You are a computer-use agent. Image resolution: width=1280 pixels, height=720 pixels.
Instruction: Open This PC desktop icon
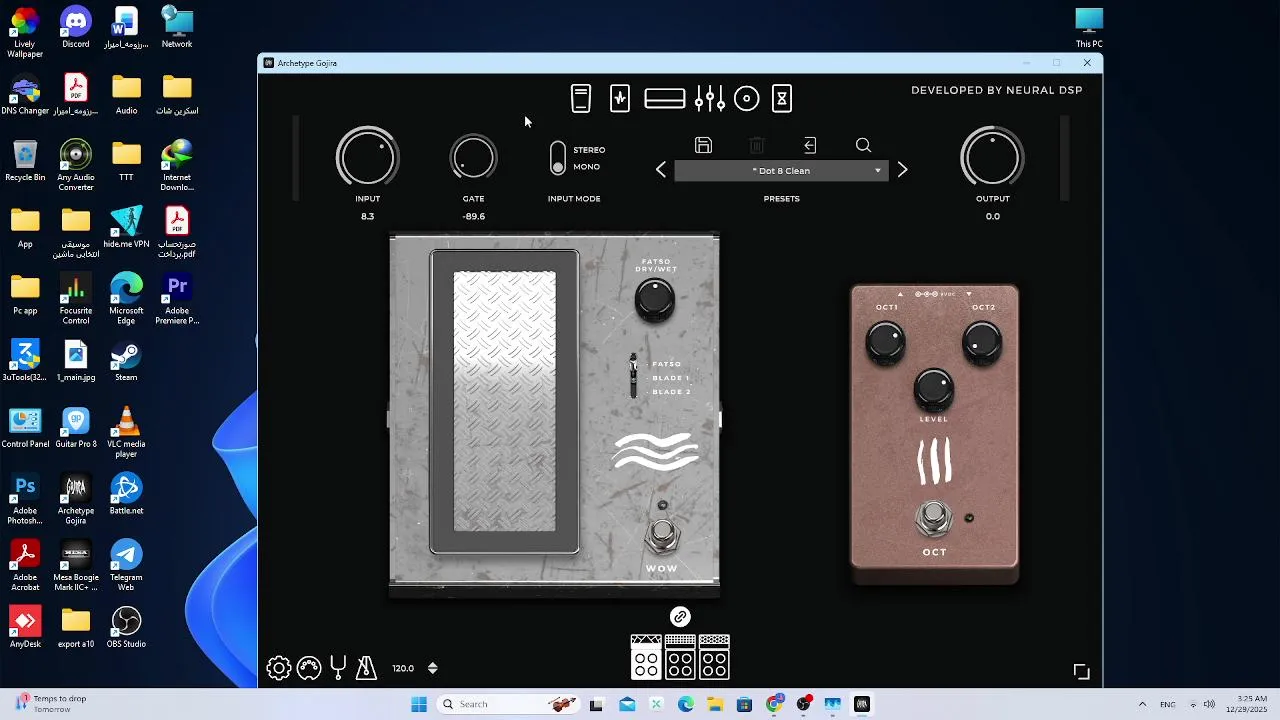(x=1089, y=27)
